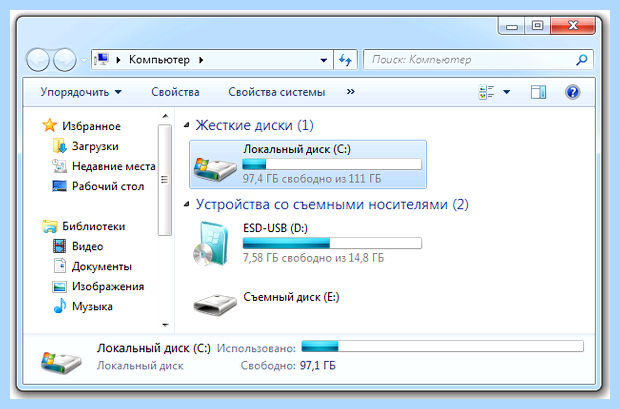Maximize the Explorer window
620x409 pixels.
point(537,26)
